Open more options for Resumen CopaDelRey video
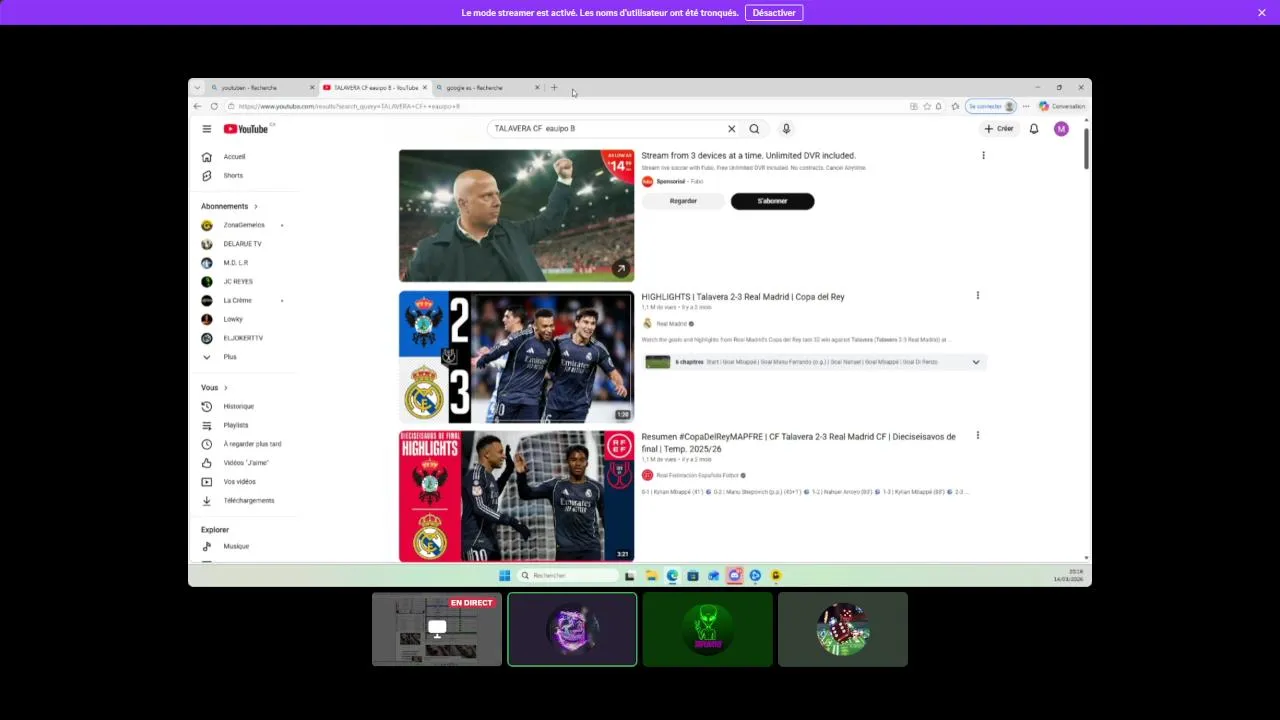 tap(977, 436)
